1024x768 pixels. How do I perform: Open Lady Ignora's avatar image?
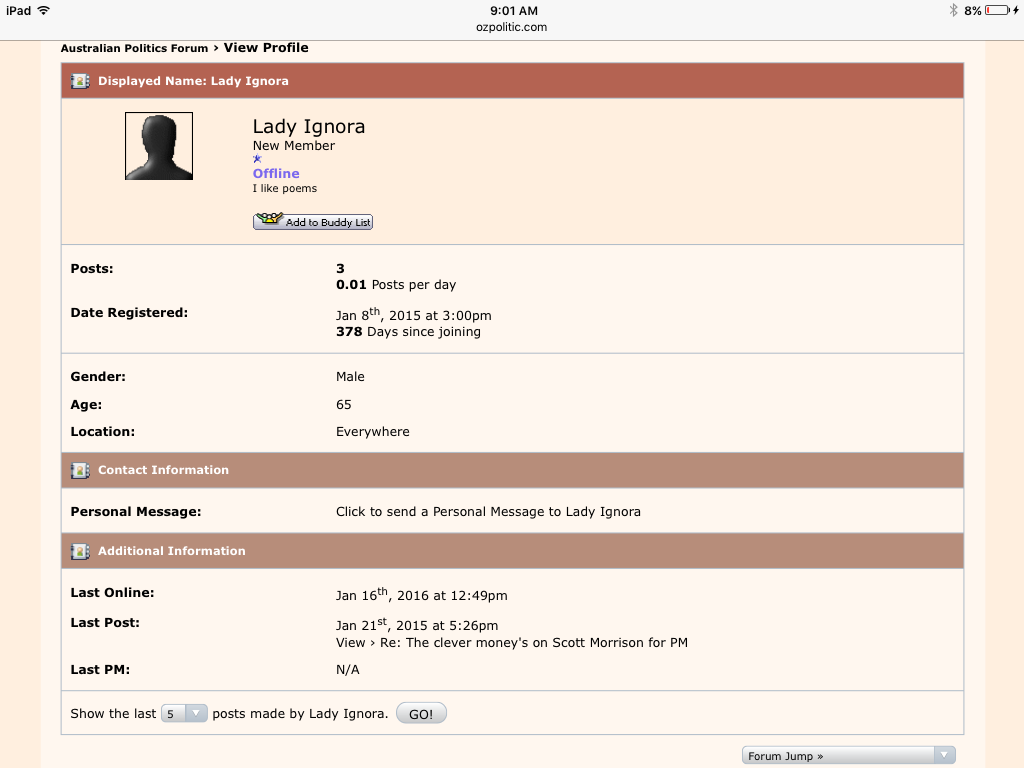tap(159, 146)
